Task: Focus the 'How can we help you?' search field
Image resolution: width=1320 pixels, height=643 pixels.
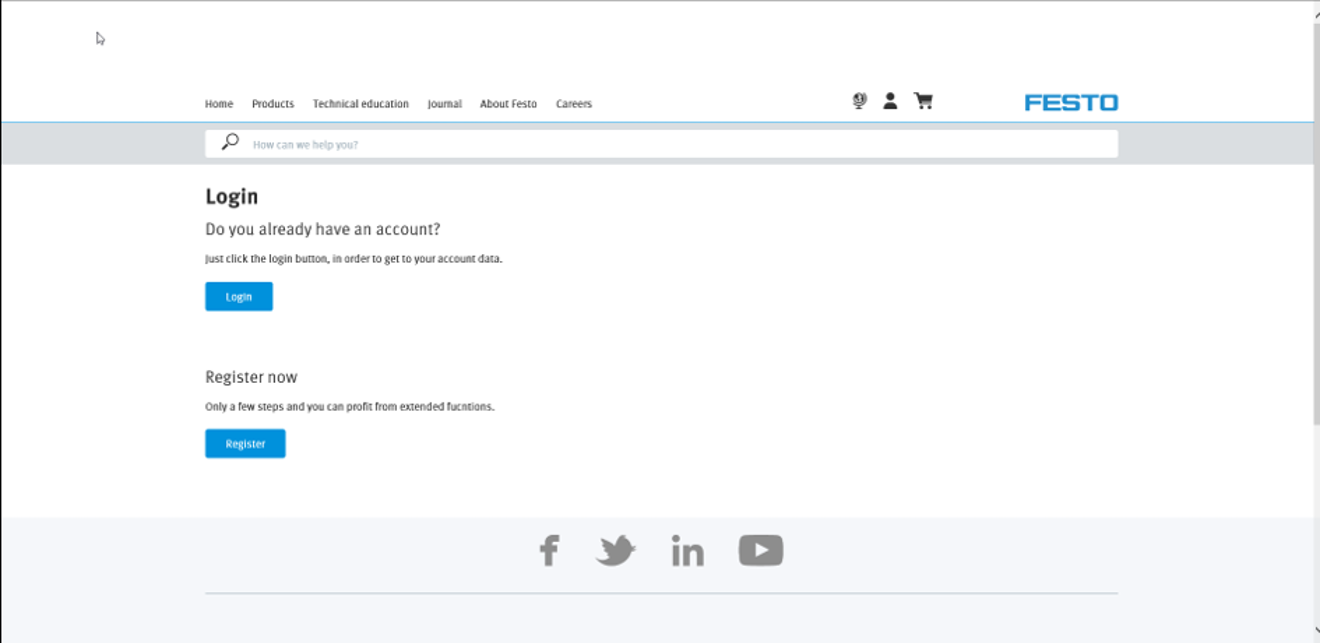Action: pos(680,144)
